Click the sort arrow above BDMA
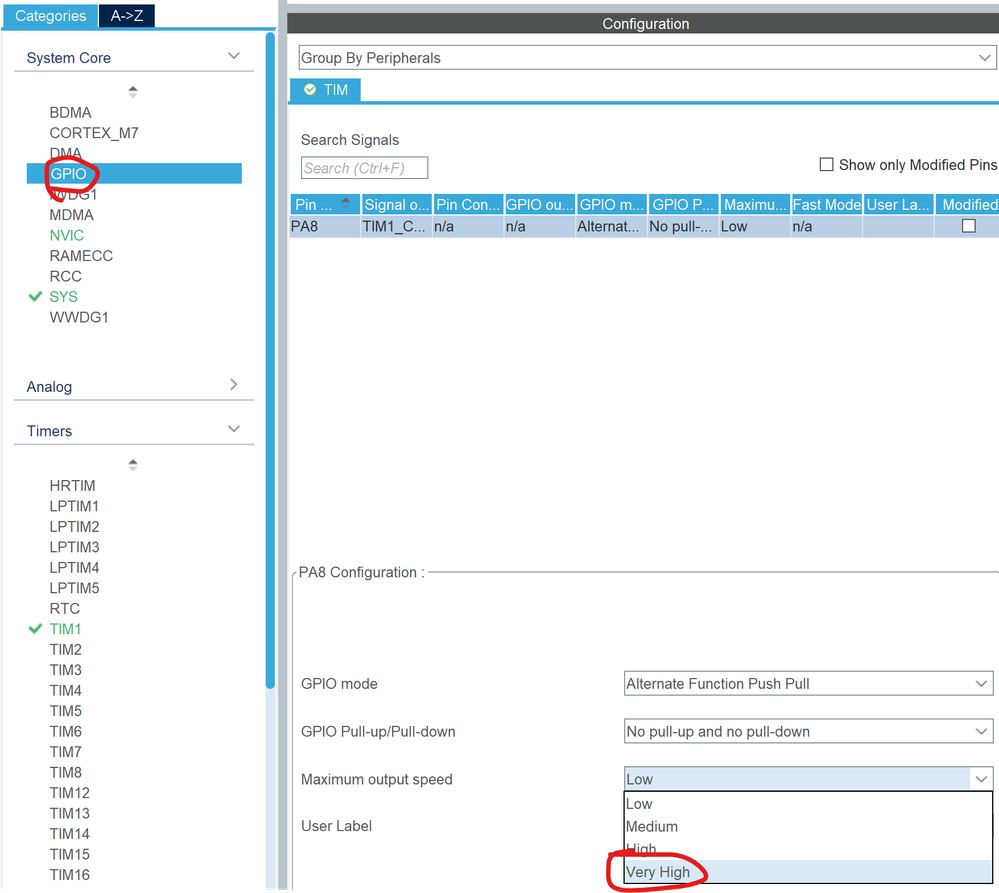999x893 pixels. coord(133,91)
